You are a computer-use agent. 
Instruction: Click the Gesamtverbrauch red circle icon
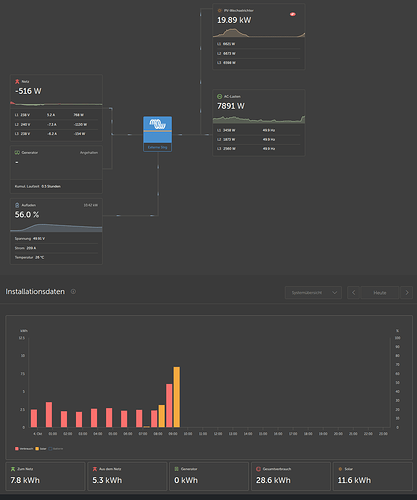(258, 469)
